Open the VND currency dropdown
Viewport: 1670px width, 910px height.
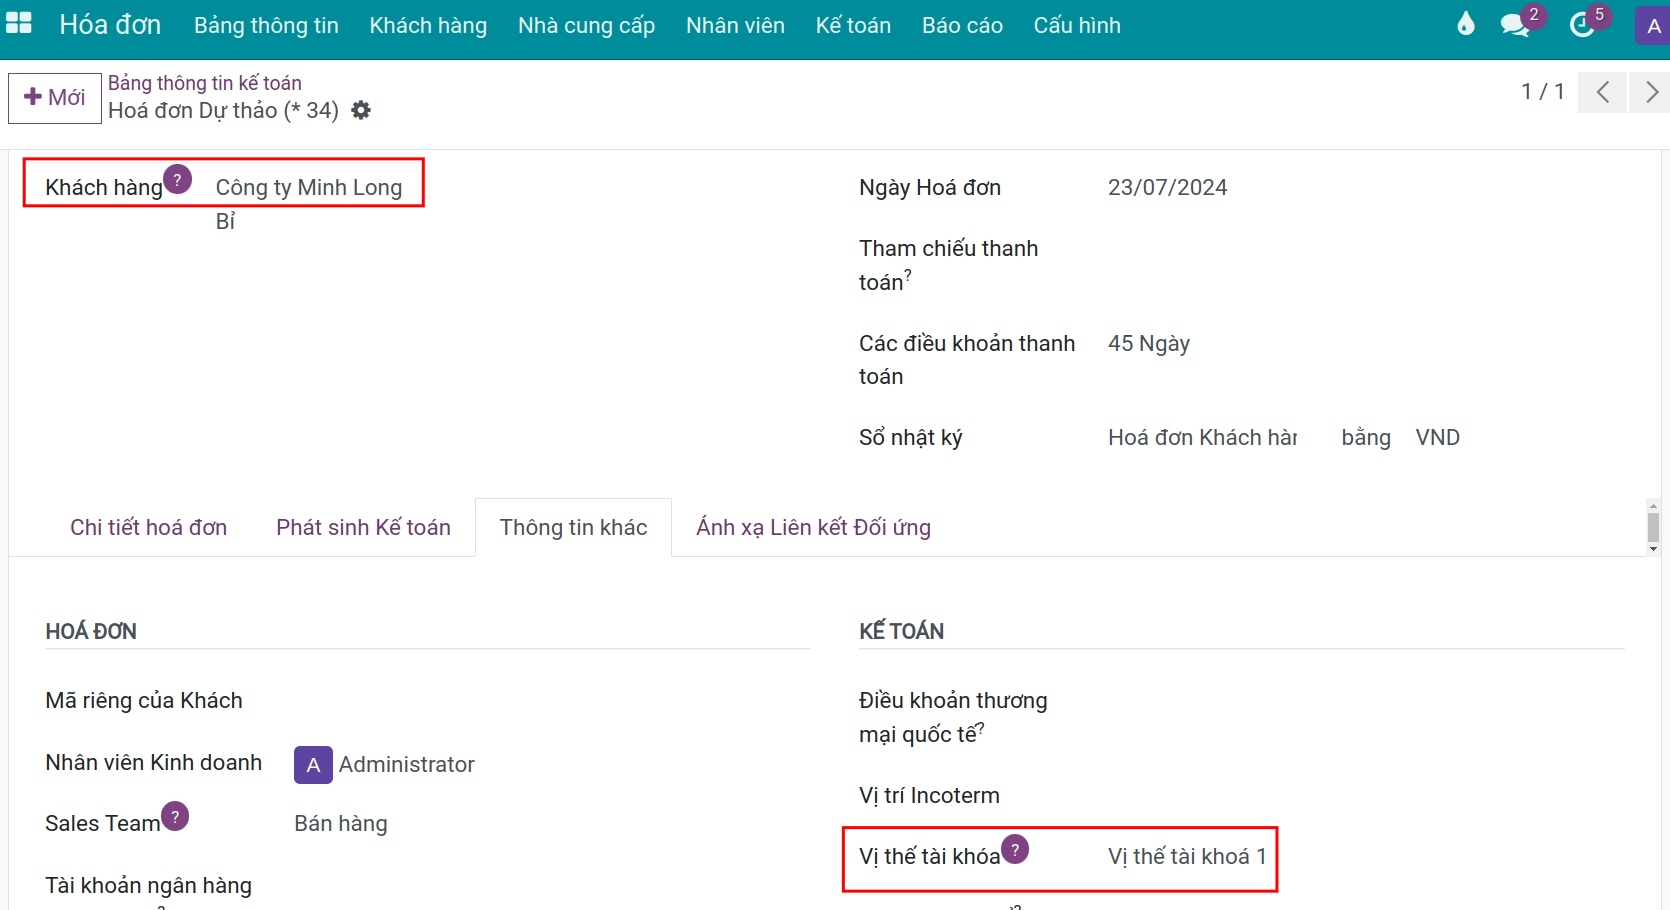point(1437,437)
